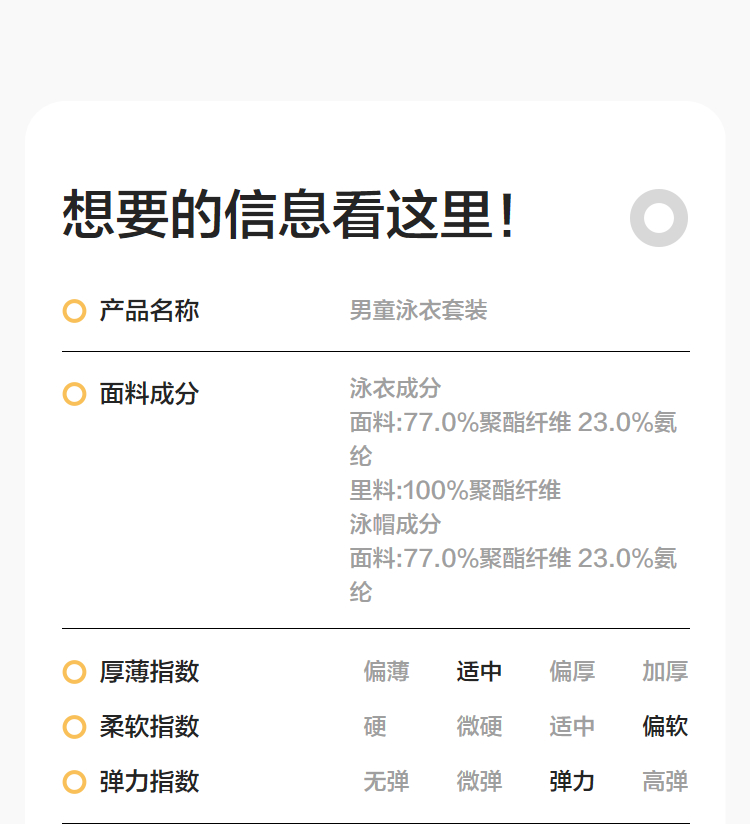Click the yellow circle beside 面料成分
This screenshot has height=824, width=750.
[74, 394]
